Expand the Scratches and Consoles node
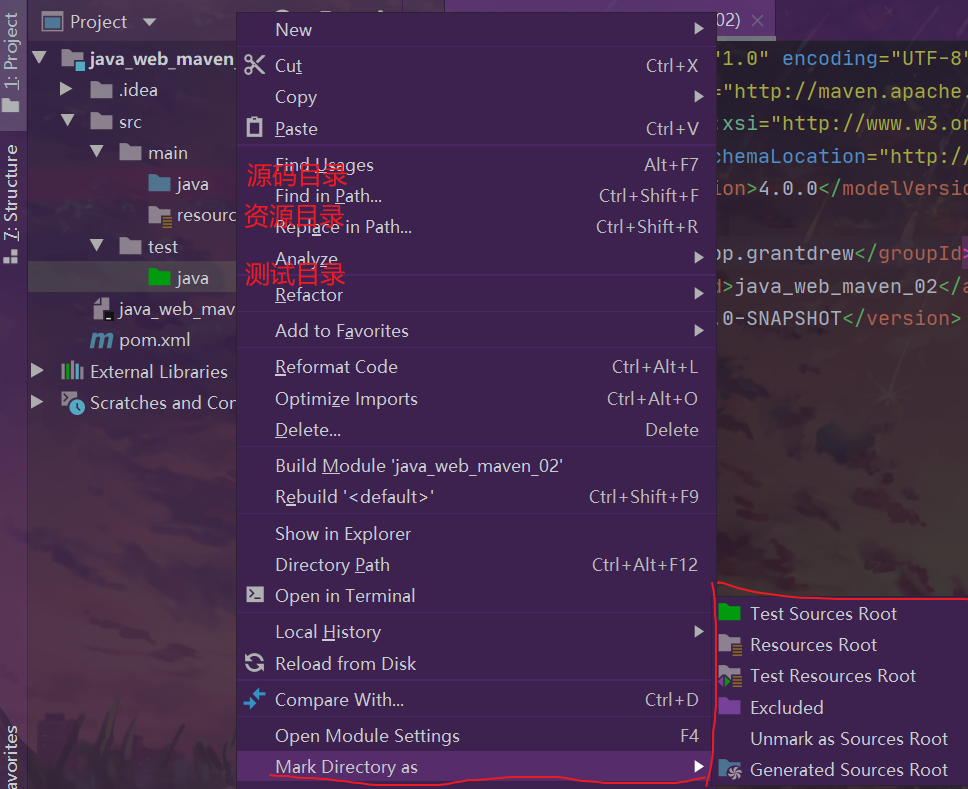The image size is (968, 789). tap(37, 401)
